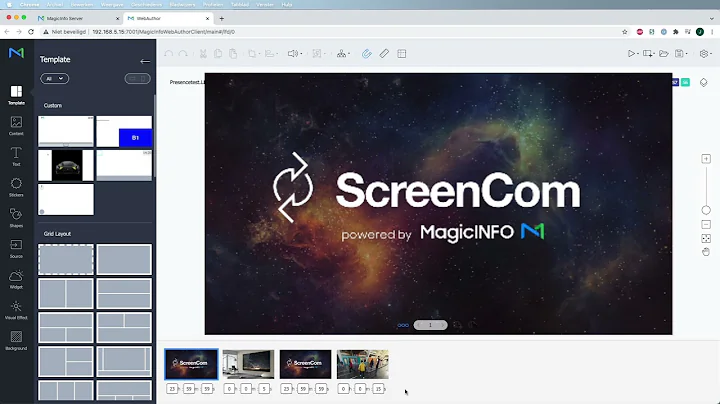The image size is (720, 404).
Task: Select the car image custom template
Action: (x=66, y=165)
